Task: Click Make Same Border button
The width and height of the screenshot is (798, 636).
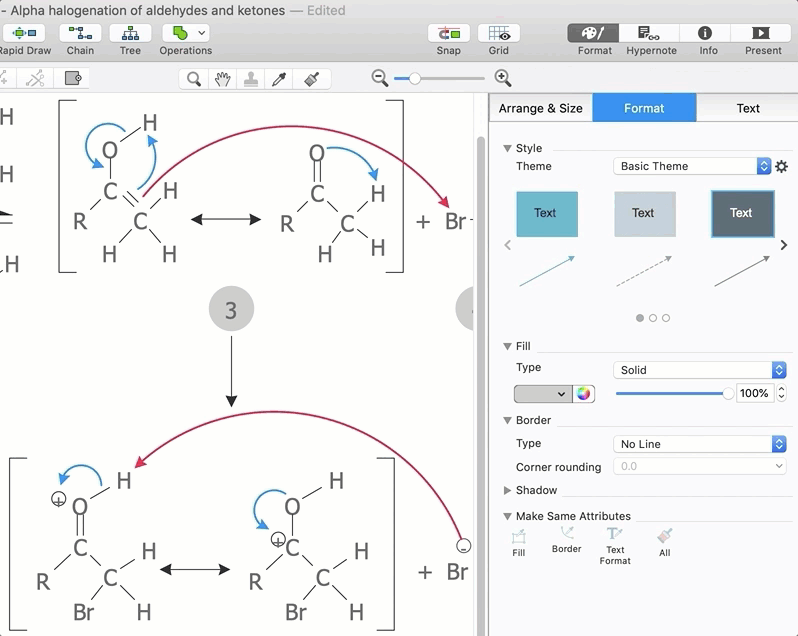Action: click(566, 540)
